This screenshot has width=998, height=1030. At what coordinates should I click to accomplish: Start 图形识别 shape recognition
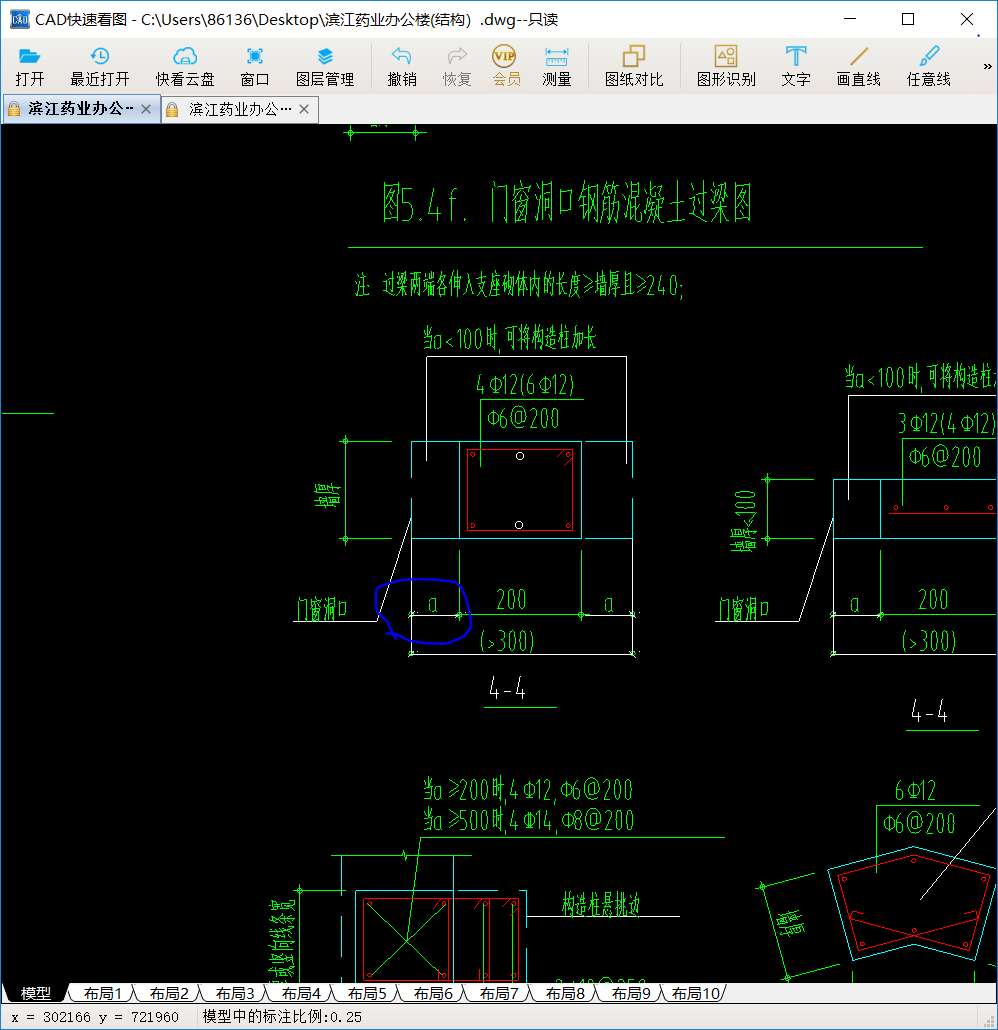tap(726, 67)
